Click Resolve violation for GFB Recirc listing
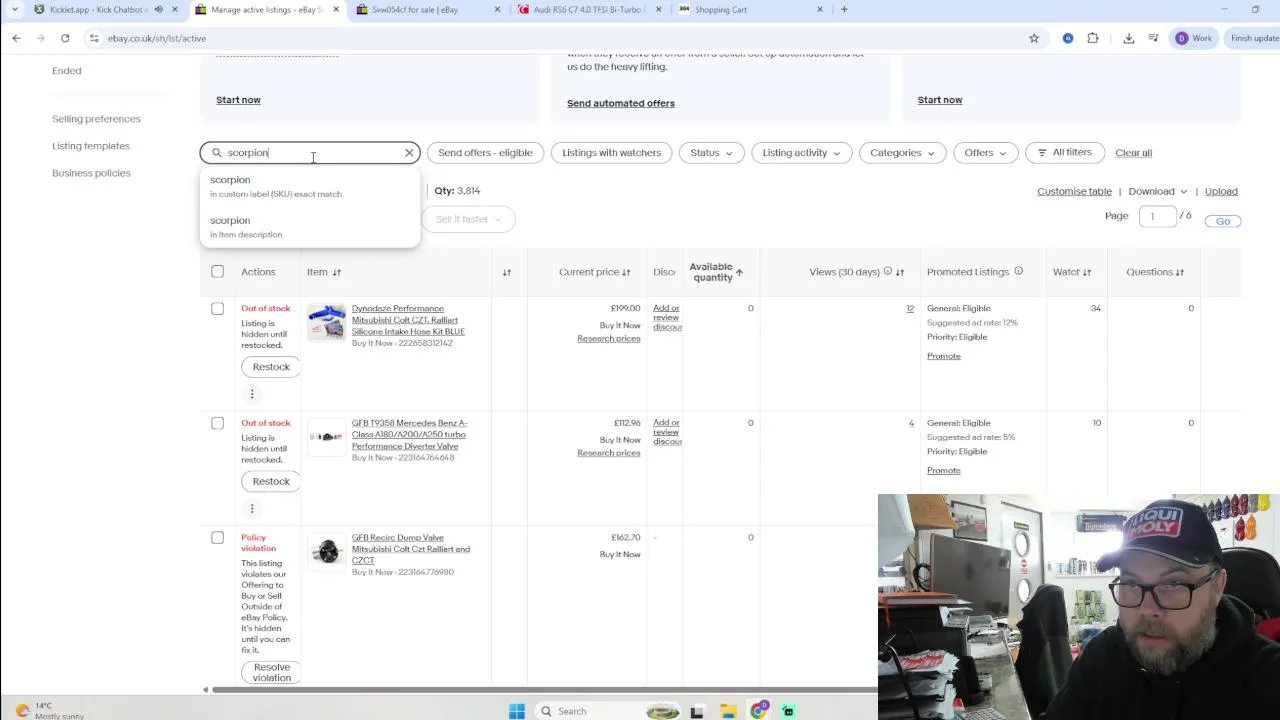1280x720 pixels. point(272,672)
